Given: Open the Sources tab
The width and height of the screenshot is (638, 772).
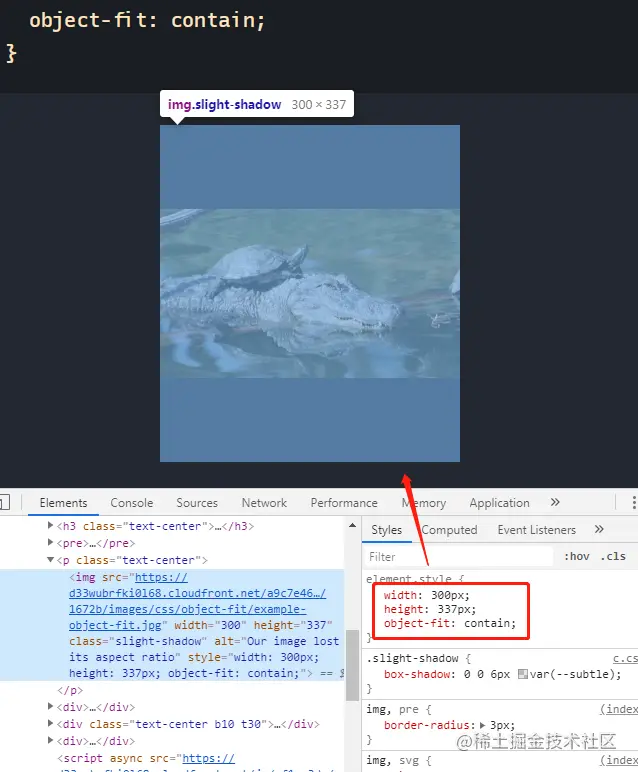Looking at the screenshot, I should coord(197,503).
